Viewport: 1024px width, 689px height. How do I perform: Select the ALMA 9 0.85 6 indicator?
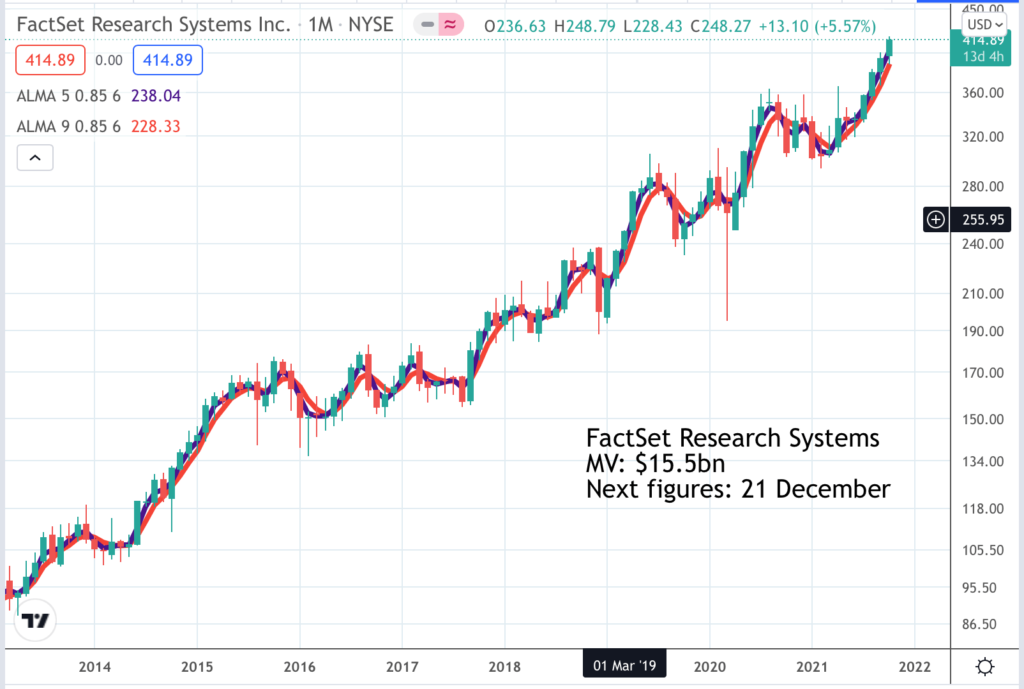click(69, 126)
